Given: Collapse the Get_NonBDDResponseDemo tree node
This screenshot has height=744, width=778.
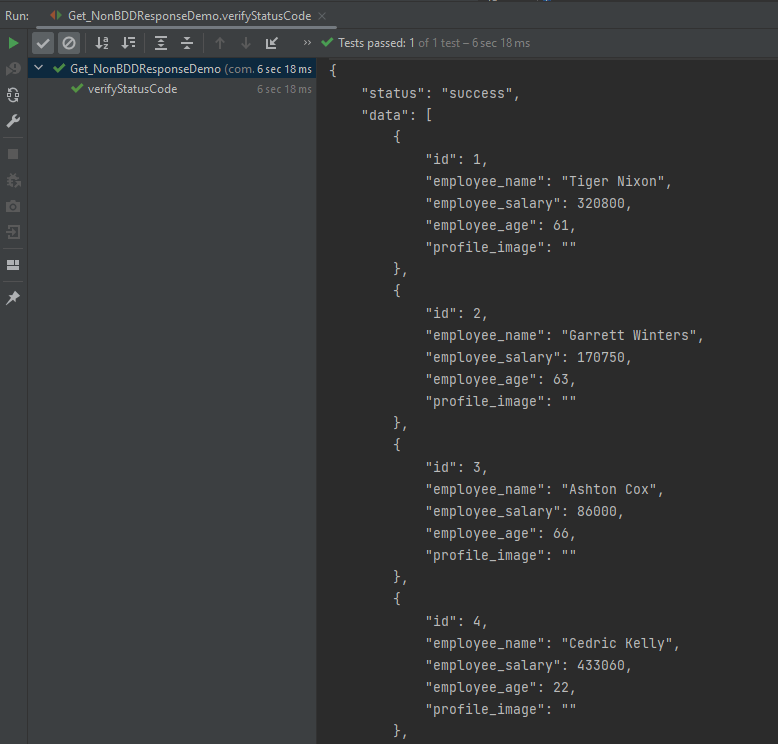Looking at the screenshot, I should click(39, 69).
